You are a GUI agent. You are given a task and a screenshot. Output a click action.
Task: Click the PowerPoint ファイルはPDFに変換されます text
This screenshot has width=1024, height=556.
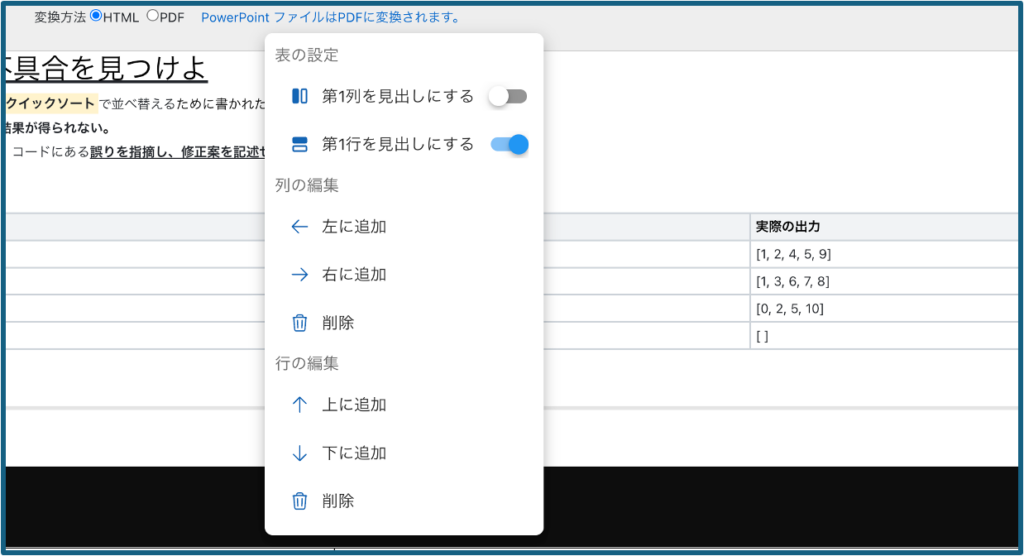click(330, 18)
